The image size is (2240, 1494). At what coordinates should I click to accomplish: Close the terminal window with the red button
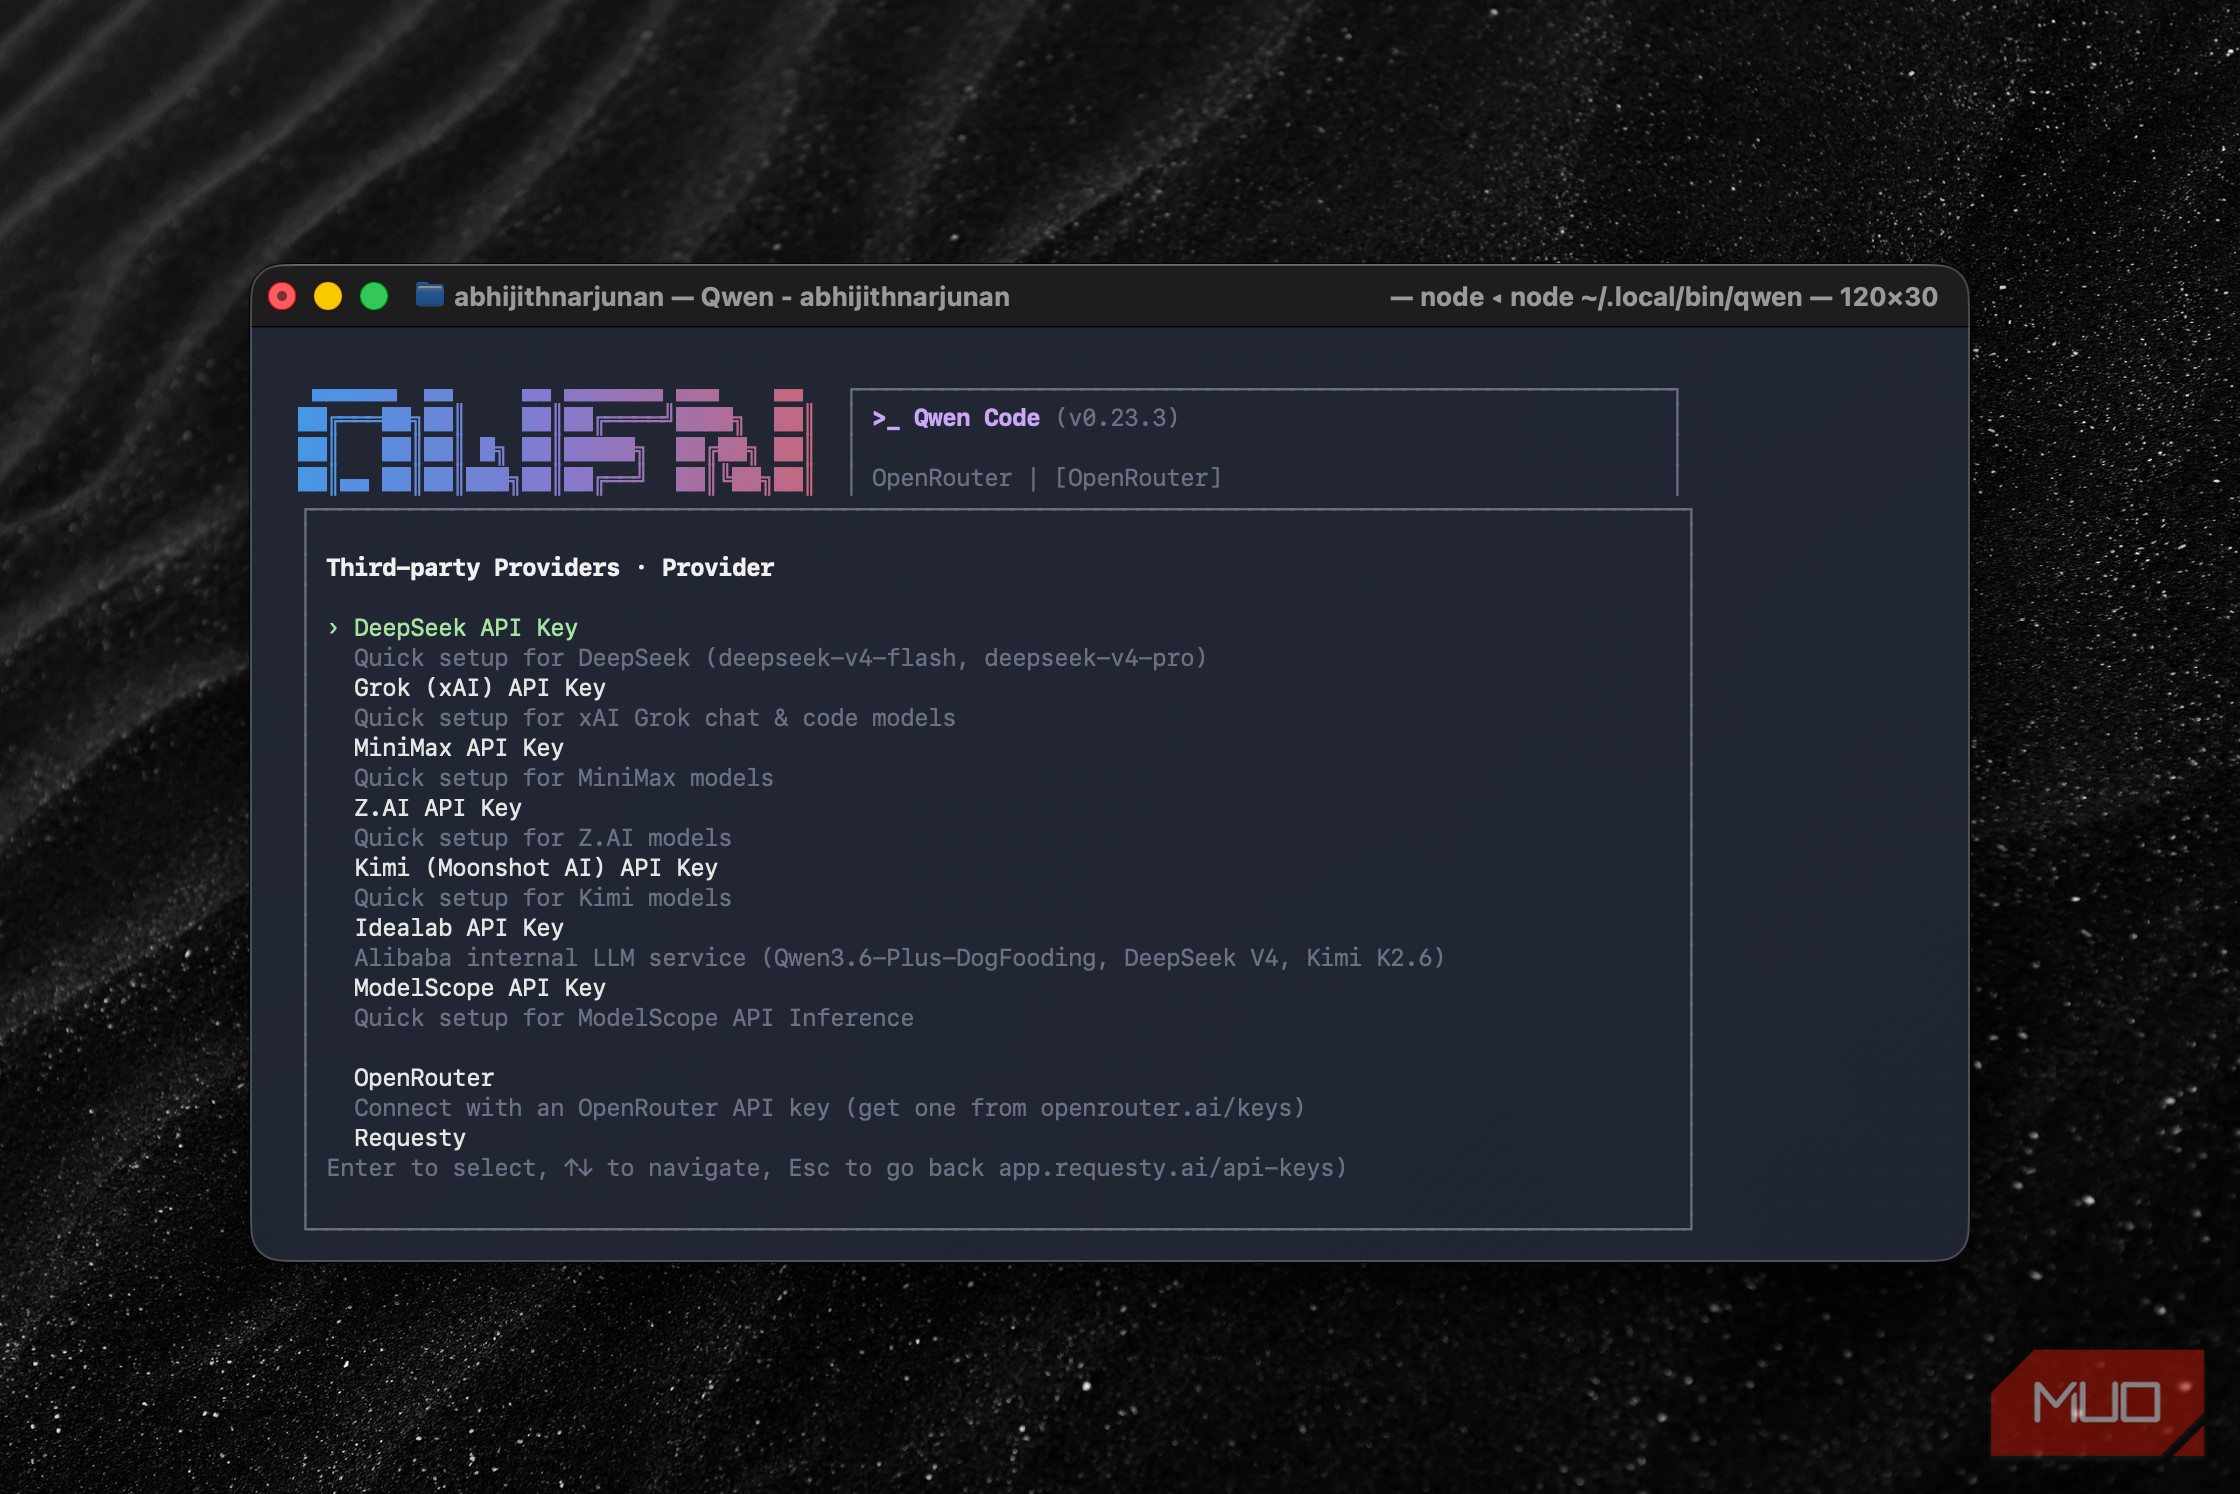tap(282, 296)
